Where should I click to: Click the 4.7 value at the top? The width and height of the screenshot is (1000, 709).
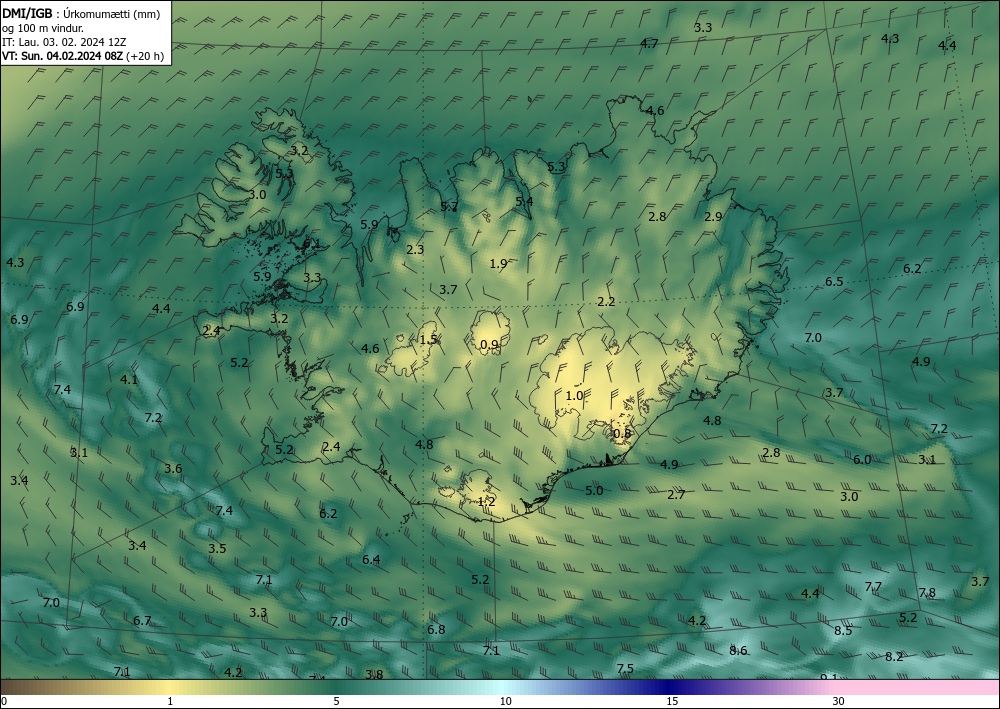[x=649, y=43]
